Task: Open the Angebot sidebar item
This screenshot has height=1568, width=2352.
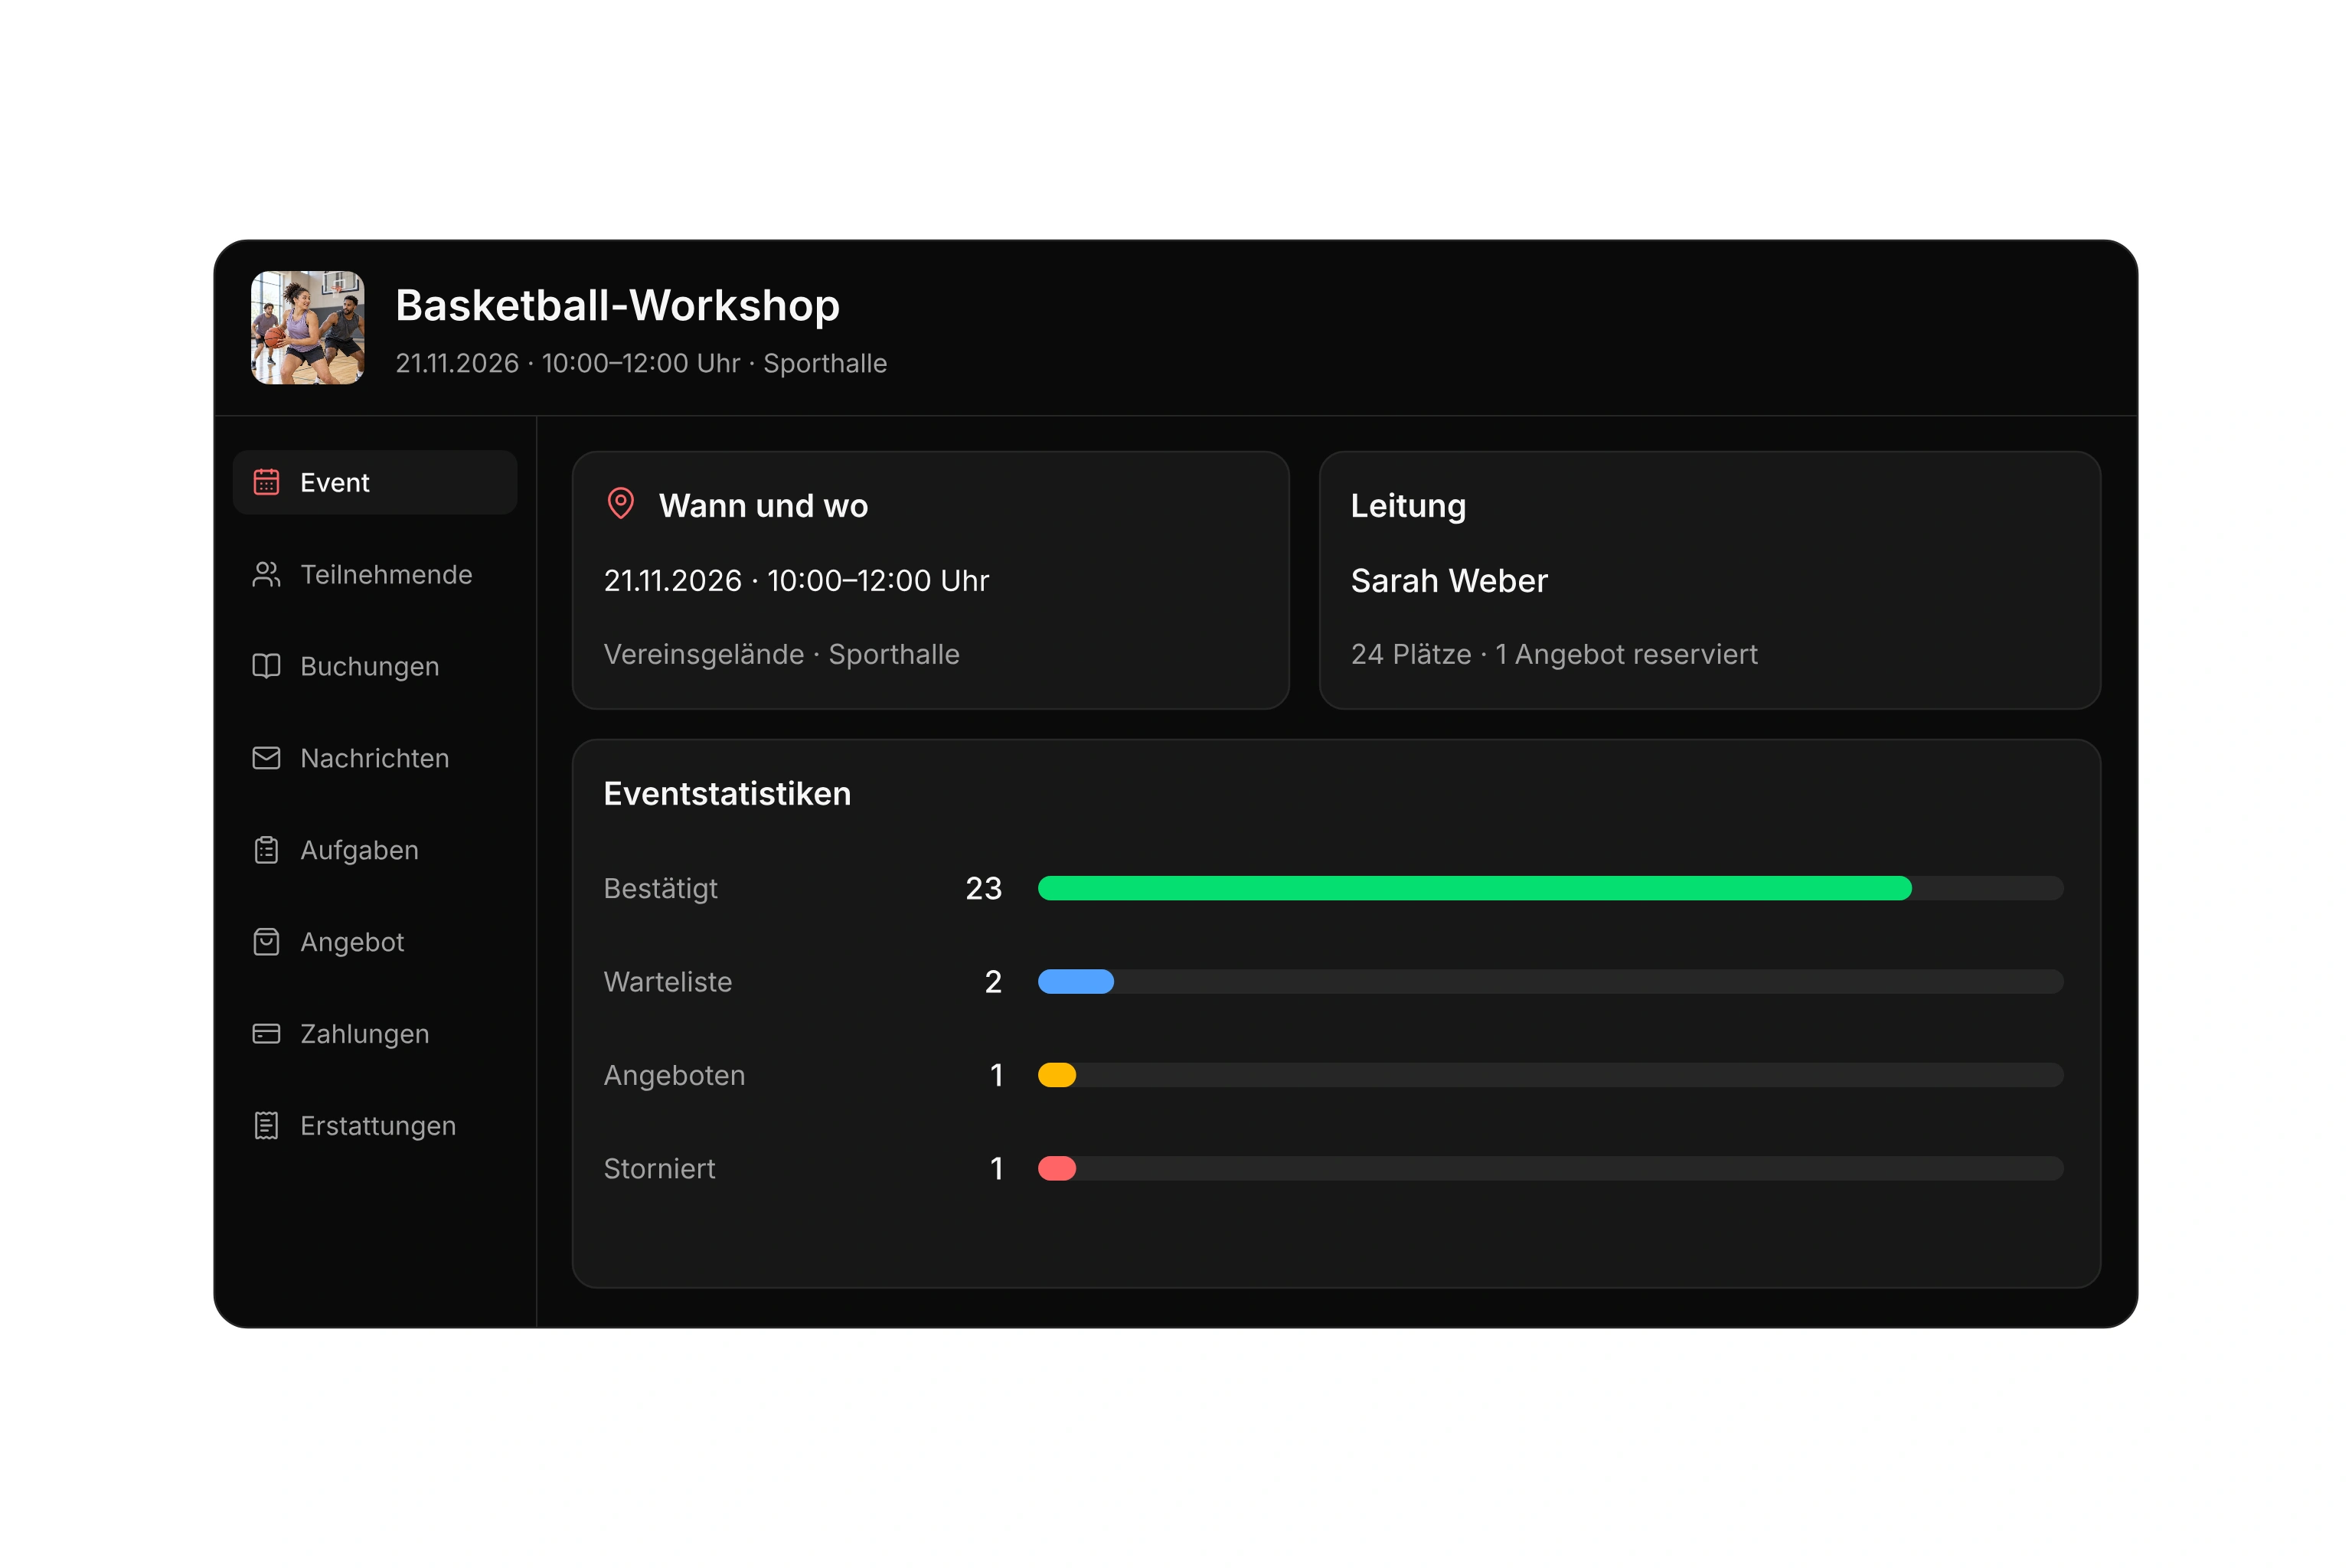Action: click(x=375, y=942)
